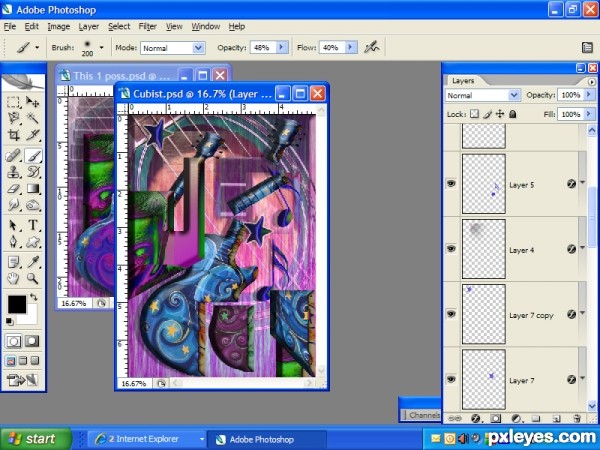Open Flow slider arrow
The height and width of the screenshot is (450, 600).
pos(350,47)
